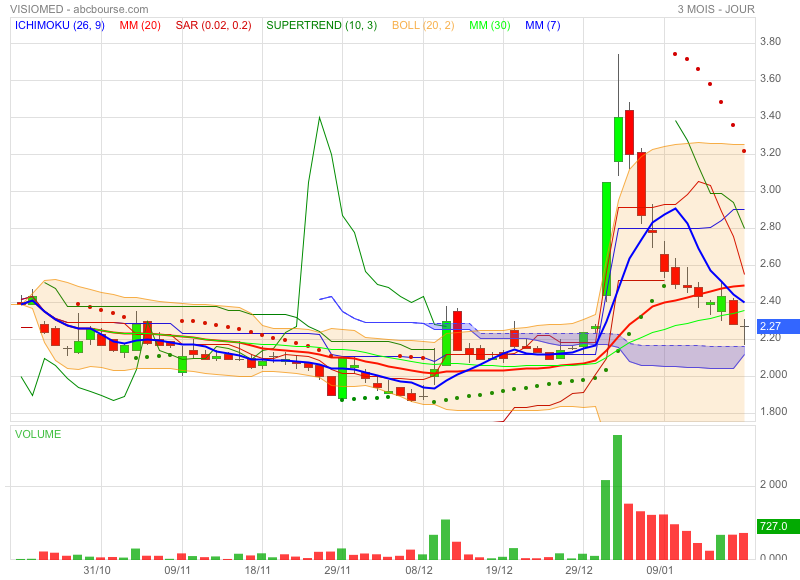Image resolution: width=800 pixels, height=580 pixels.
Task: Click the 29/12 date label
Action: click(x=579, y=570)
